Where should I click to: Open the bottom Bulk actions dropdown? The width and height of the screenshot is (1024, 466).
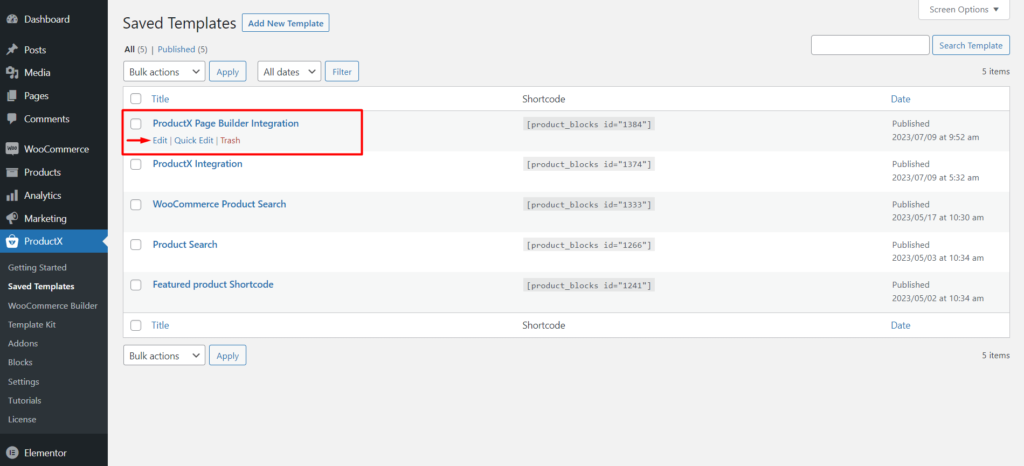(x=164, y=356)
